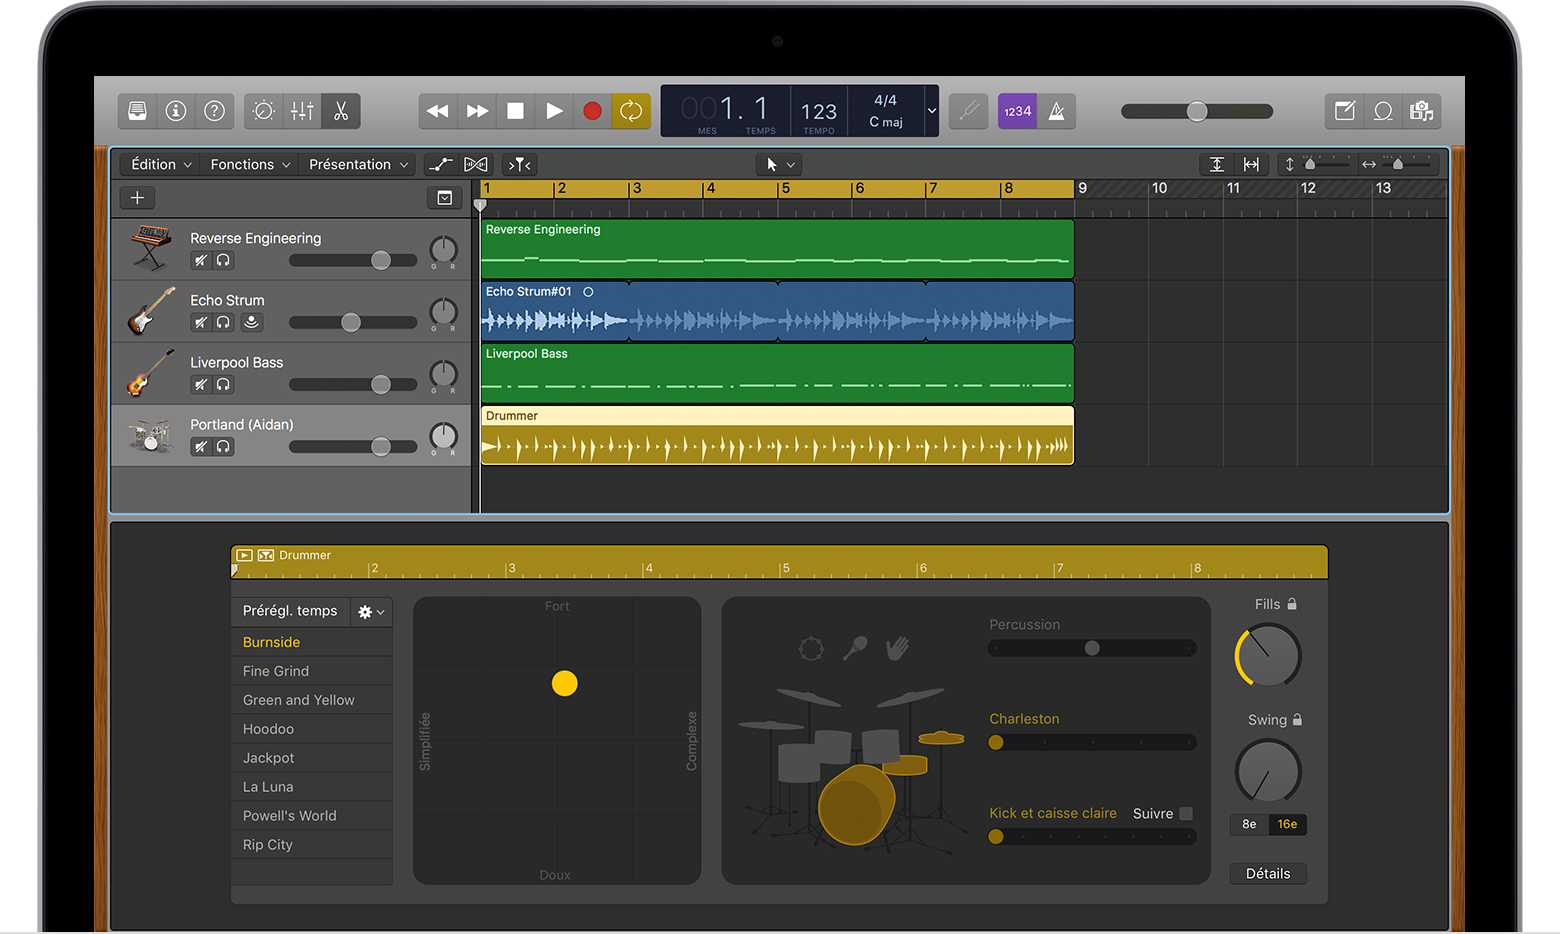Mute the Echo Strum track

[201, 322]
